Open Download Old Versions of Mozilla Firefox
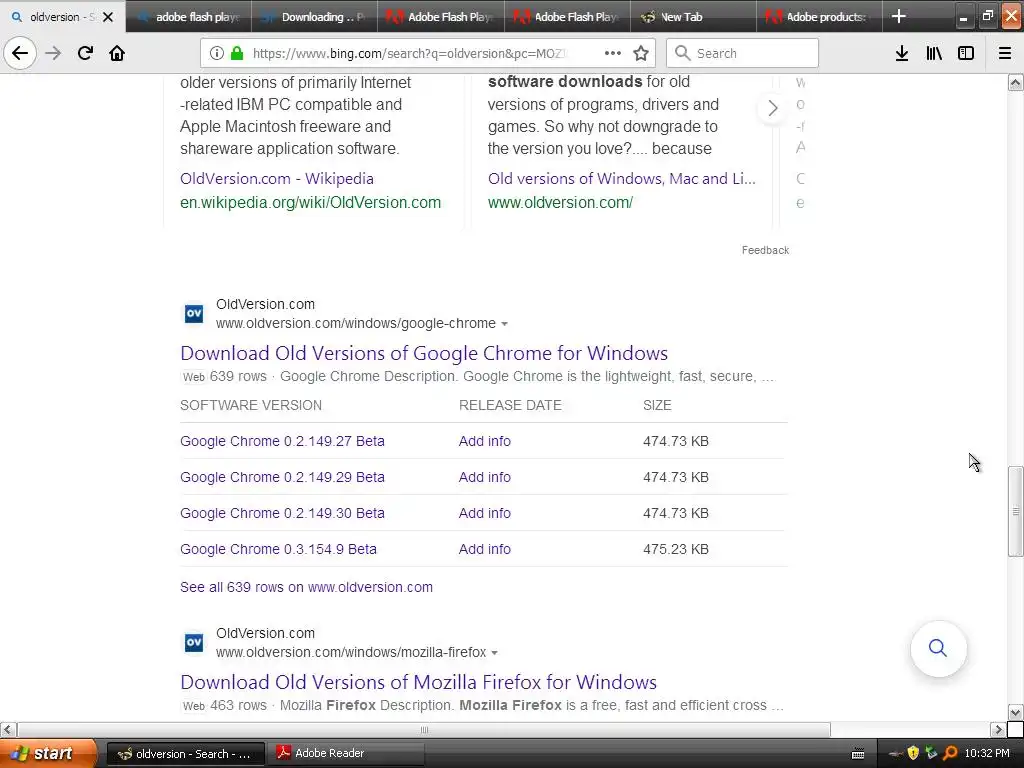Image resolution: width=1024 pixels, height=768 pixels. tap(419, 682)
